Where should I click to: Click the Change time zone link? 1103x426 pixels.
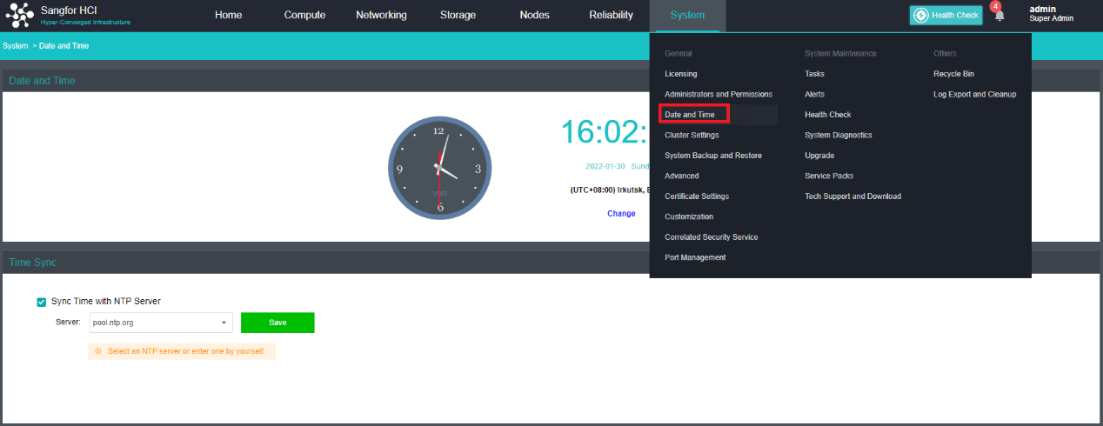pos(621,213)
